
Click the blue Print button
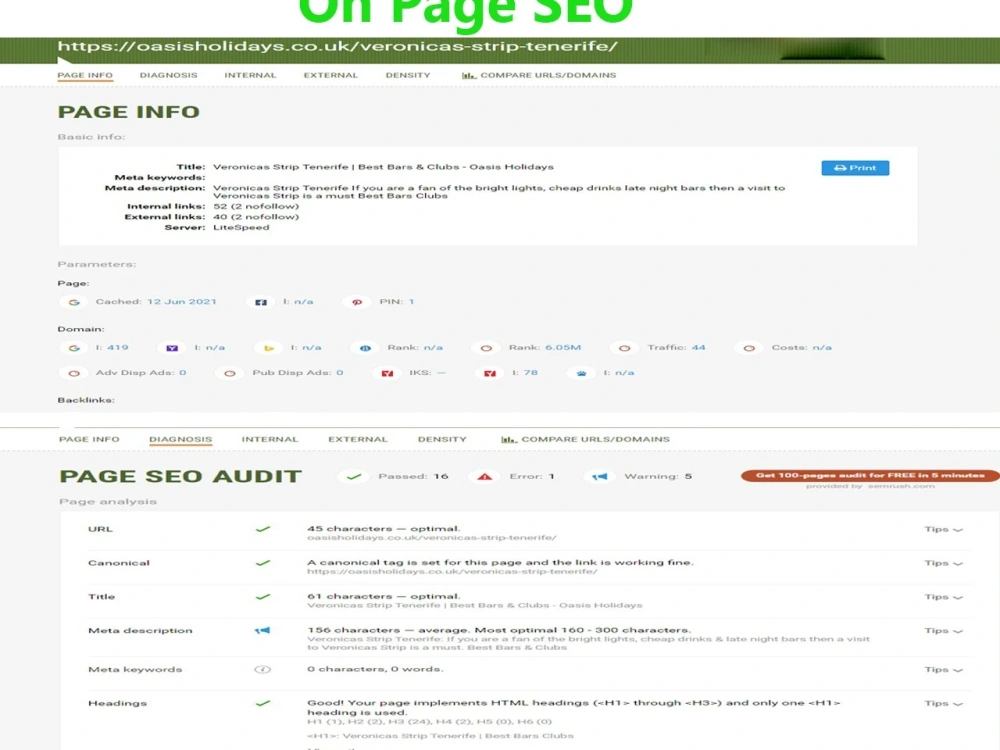[x=855, y=168]
